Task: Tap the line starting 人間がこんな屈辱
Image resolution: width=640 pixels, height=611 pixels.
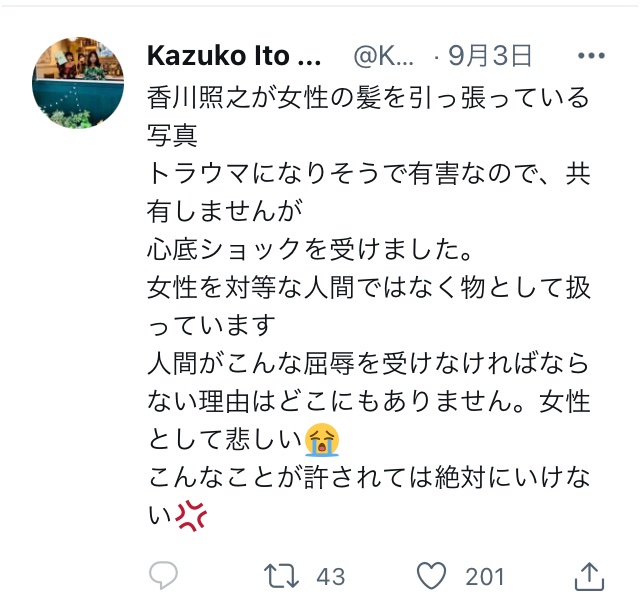Action: coord(369,363)
